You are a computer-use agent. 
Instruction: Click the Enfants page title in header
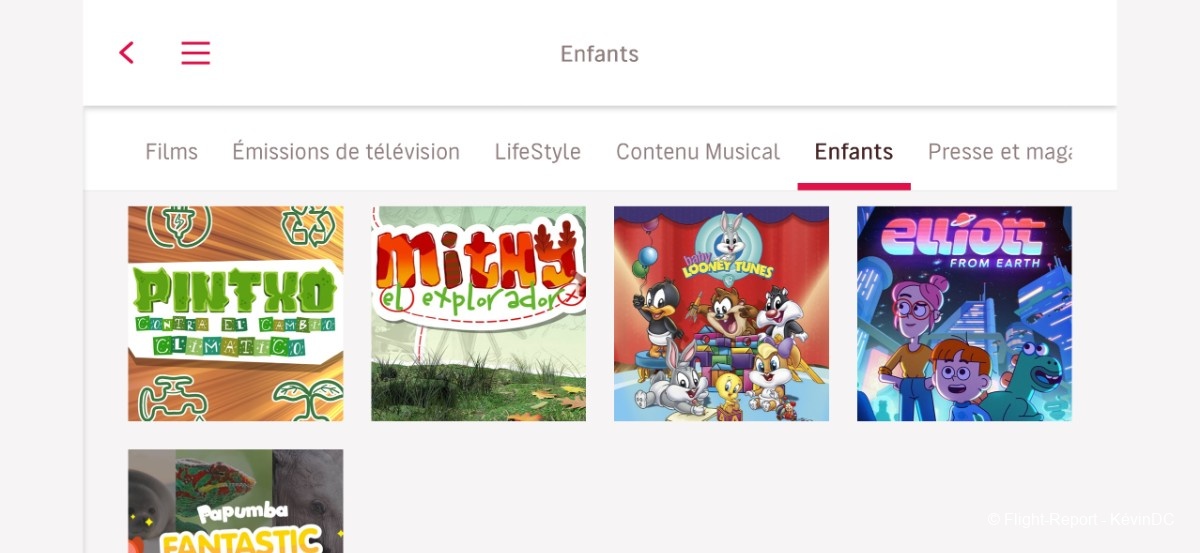[599, 54]
